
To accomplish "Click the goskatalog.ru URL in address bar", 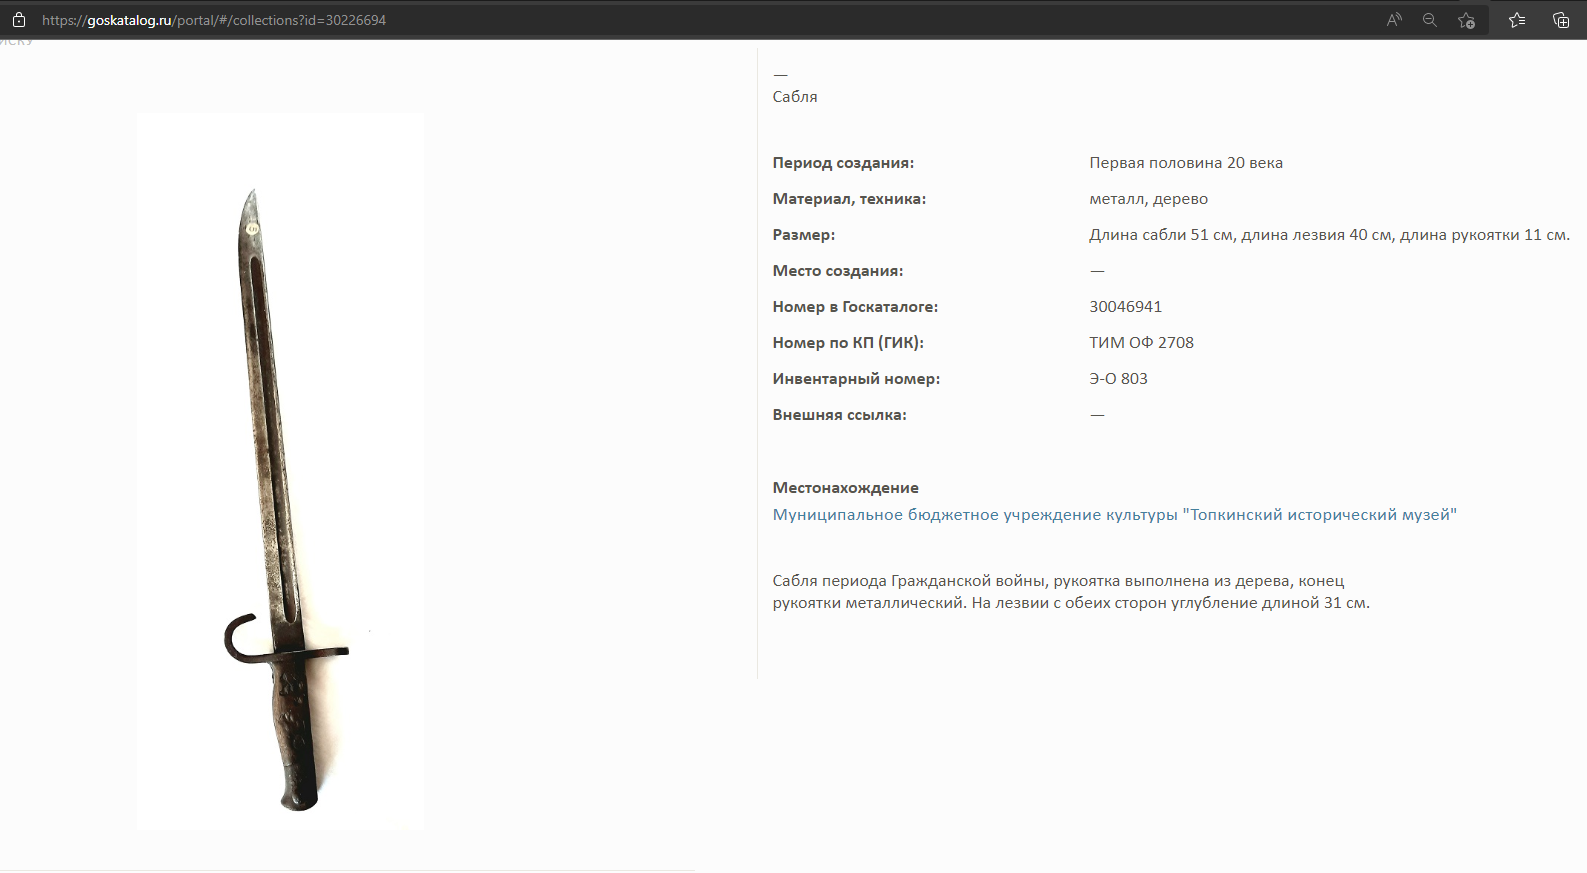I will [213, 20].
